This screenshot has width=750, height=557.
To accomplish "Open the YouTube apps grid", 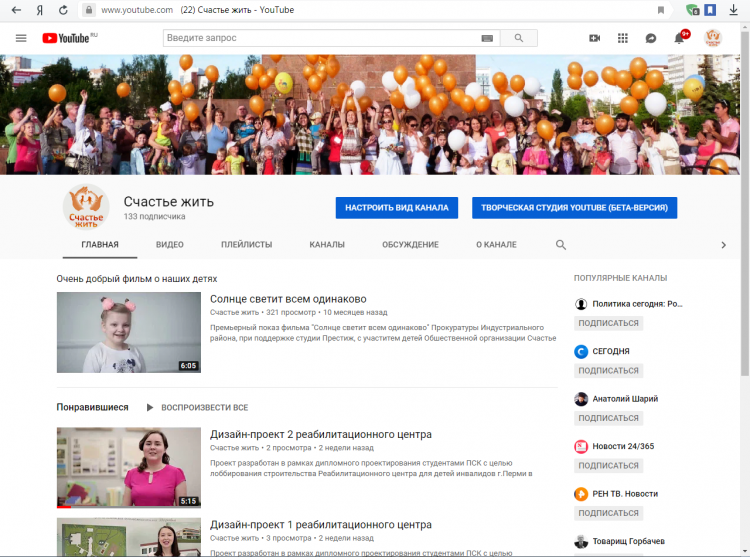I will [623, 38].
